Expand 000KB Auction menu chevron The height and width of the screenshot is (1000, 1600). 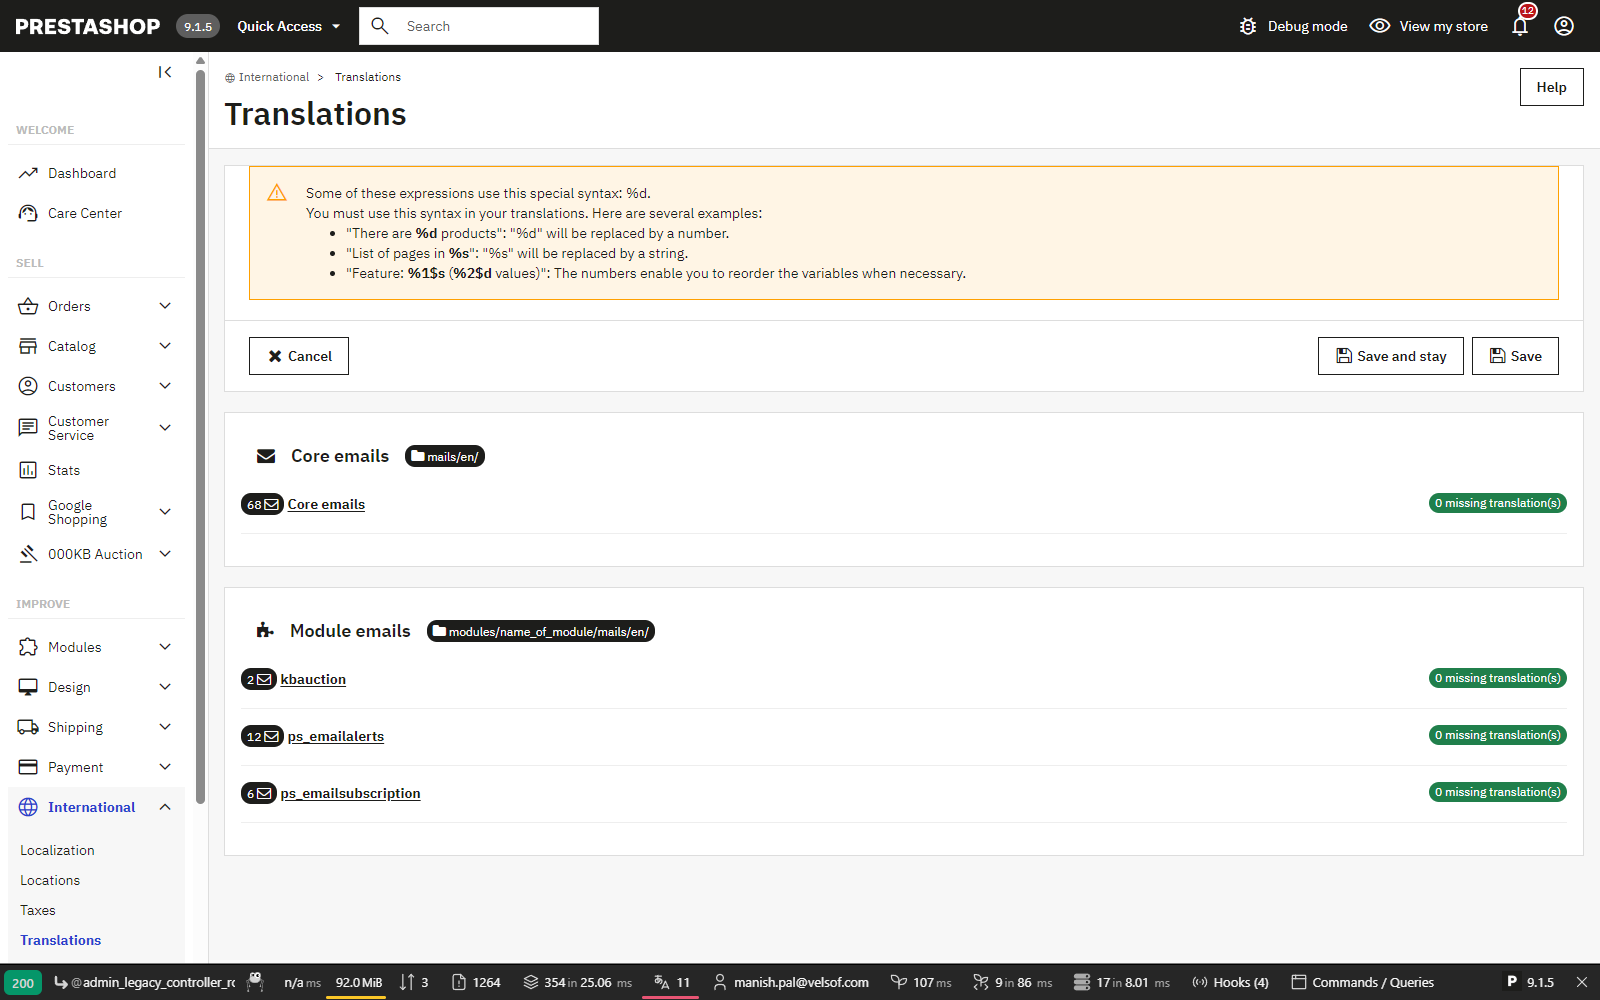pos(165,554)
